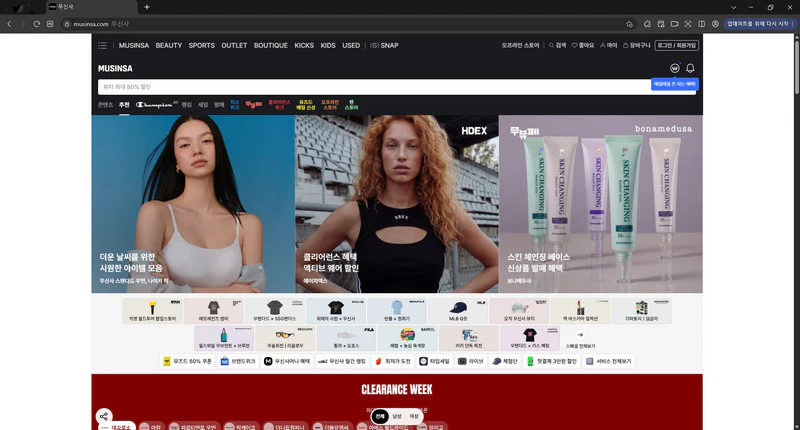Click the 타임세일 shortcut button
800x430 pixels.
[434, 361]
